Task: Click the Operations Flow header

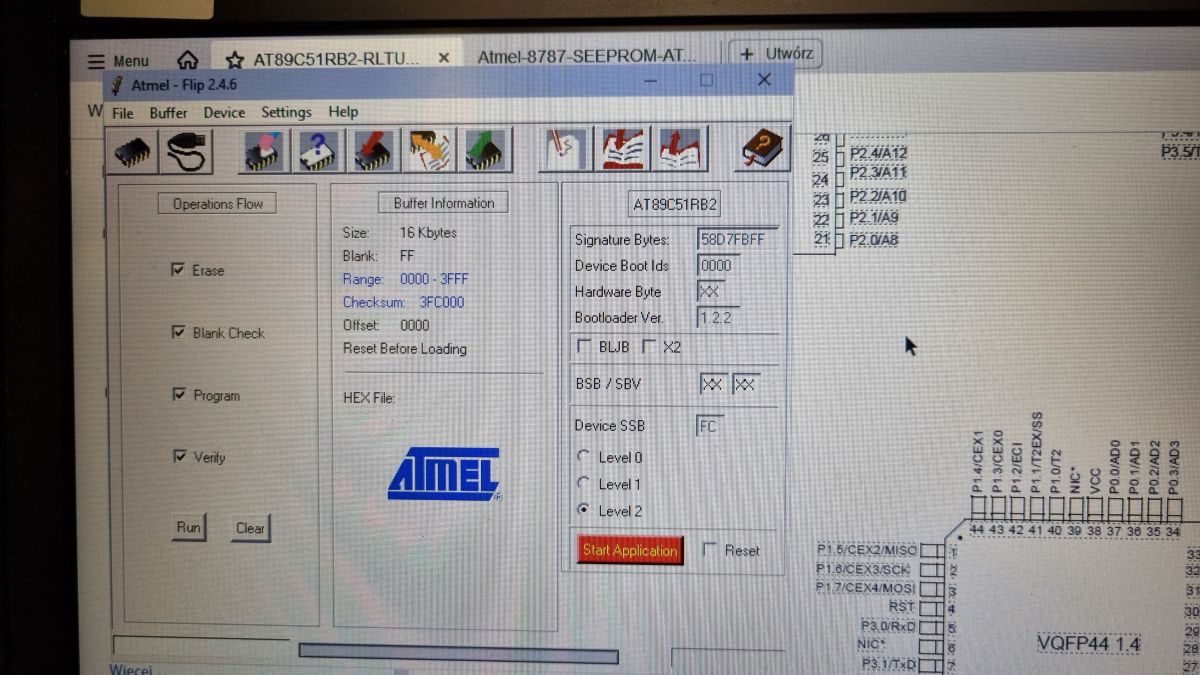Action: click(x=218, y=204)
